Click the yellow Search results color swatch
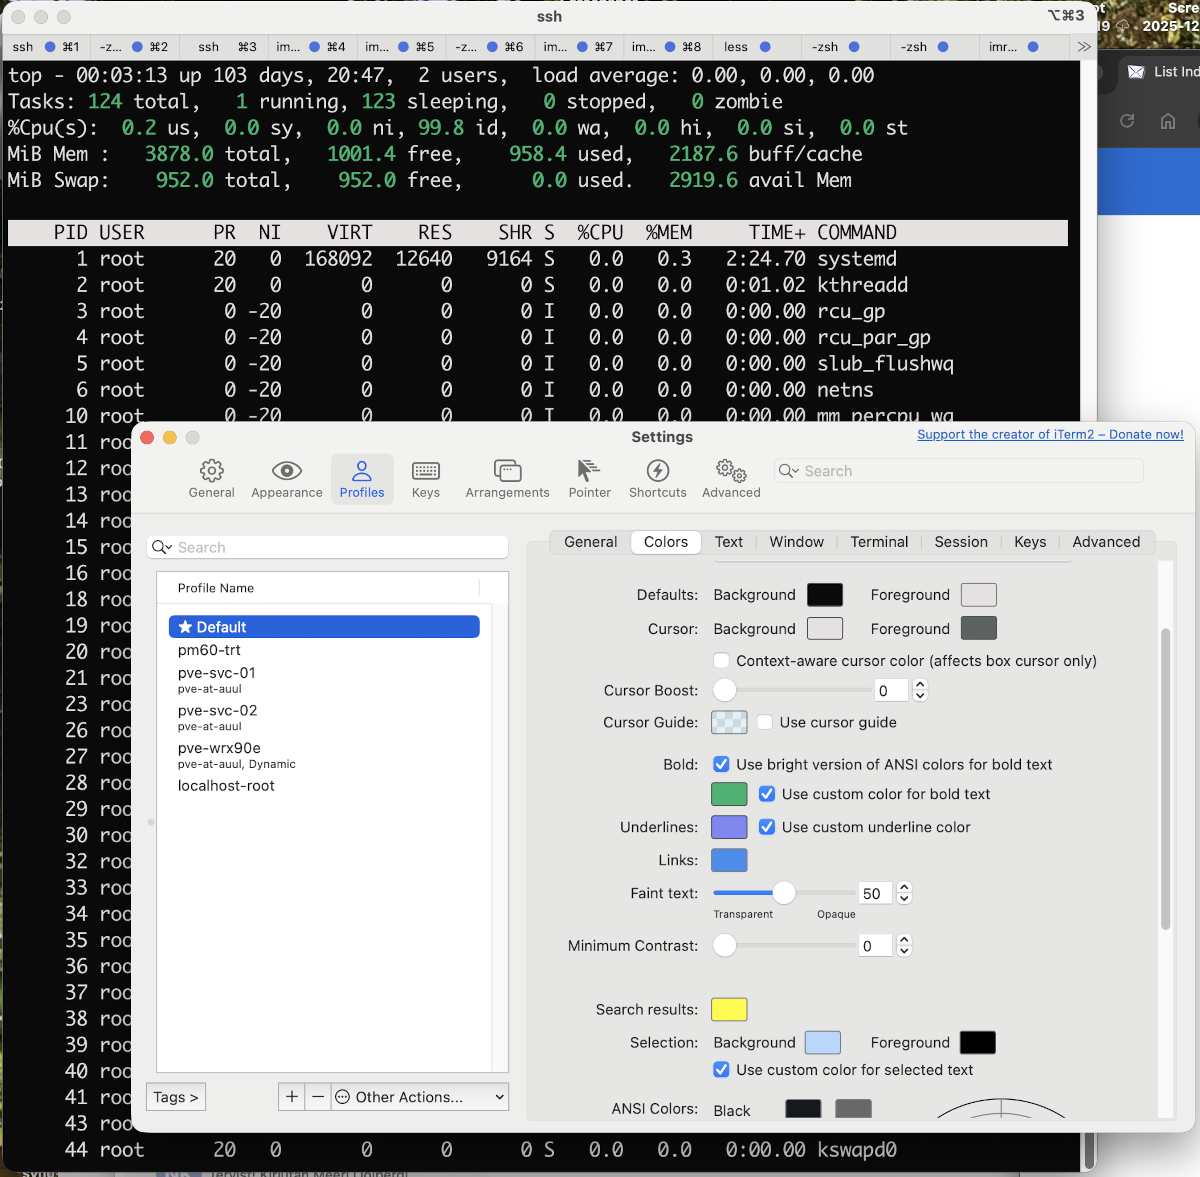 pyautogui.click(x=729, y=1010)
